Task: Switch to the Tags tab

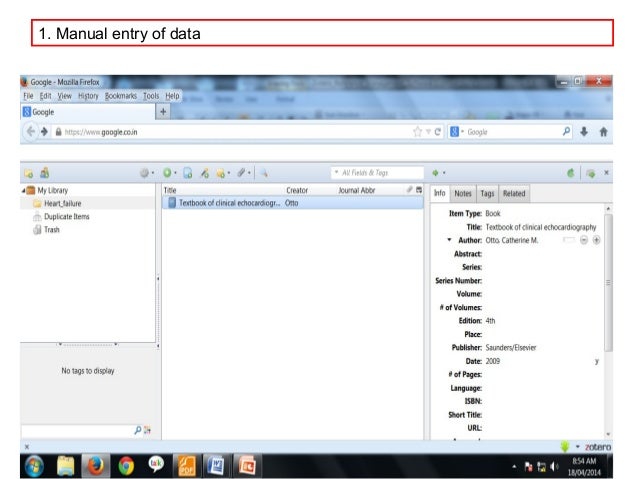Action: click(x=487, y=193)
